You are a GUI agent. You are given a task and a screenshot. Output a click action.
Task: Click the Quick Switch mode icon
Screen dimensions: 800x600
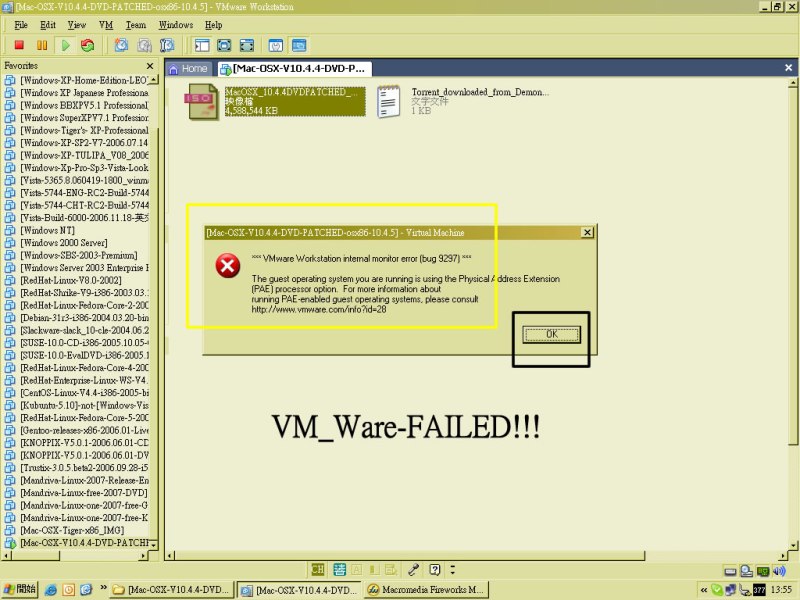[x=224, y=45]
